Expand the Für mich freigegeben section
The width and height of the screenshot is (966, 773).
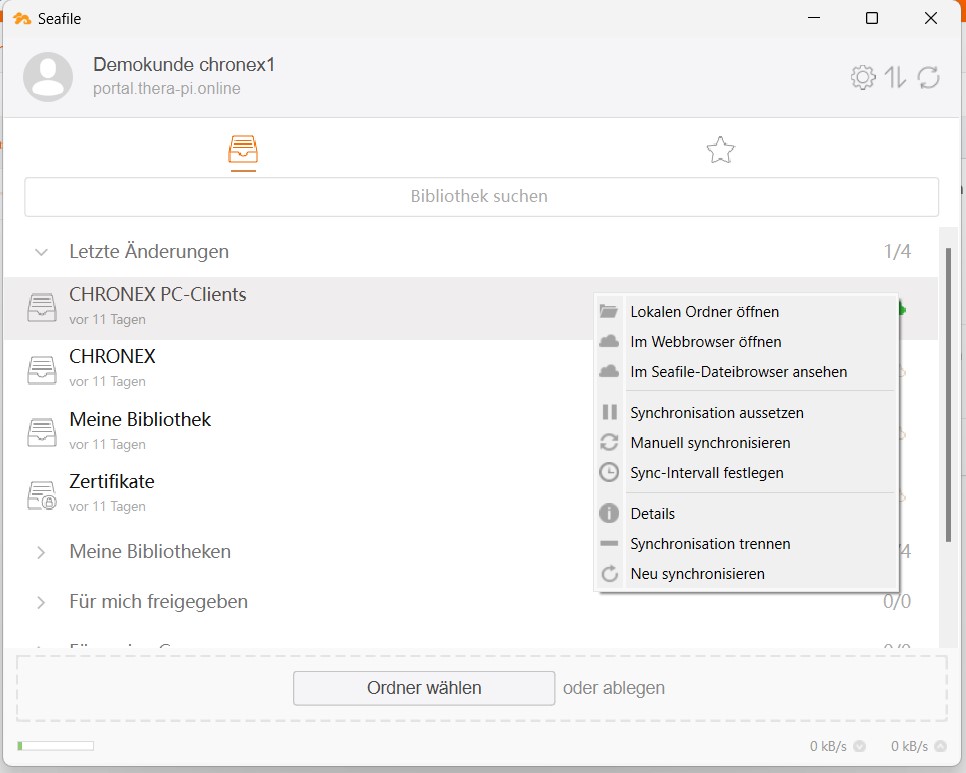click(x=41, y=602)
